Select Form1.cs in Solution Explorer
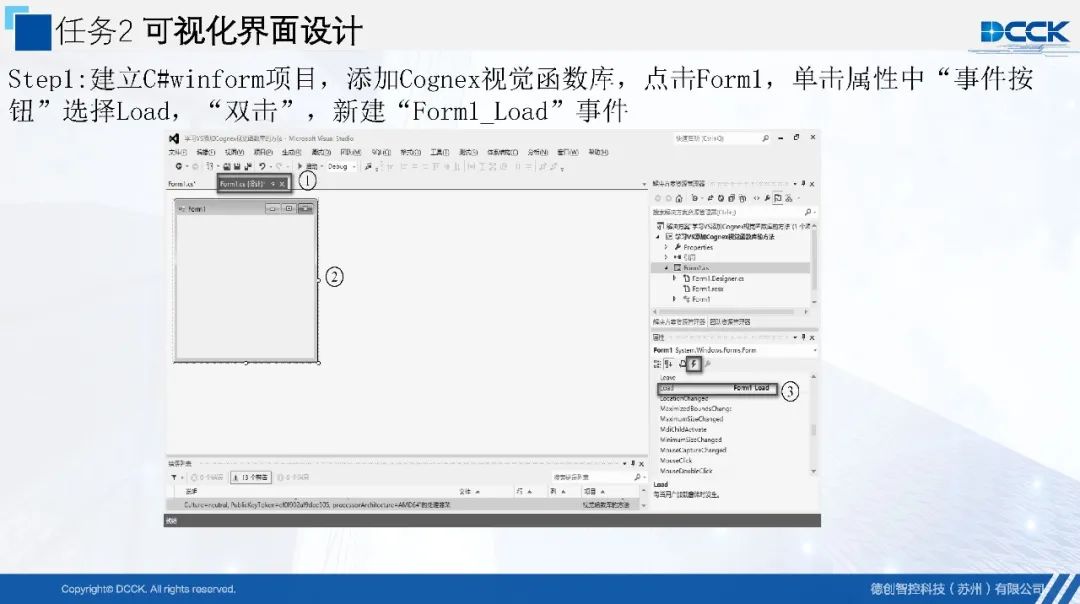1080x604 pixels. [x=697, y=268]
